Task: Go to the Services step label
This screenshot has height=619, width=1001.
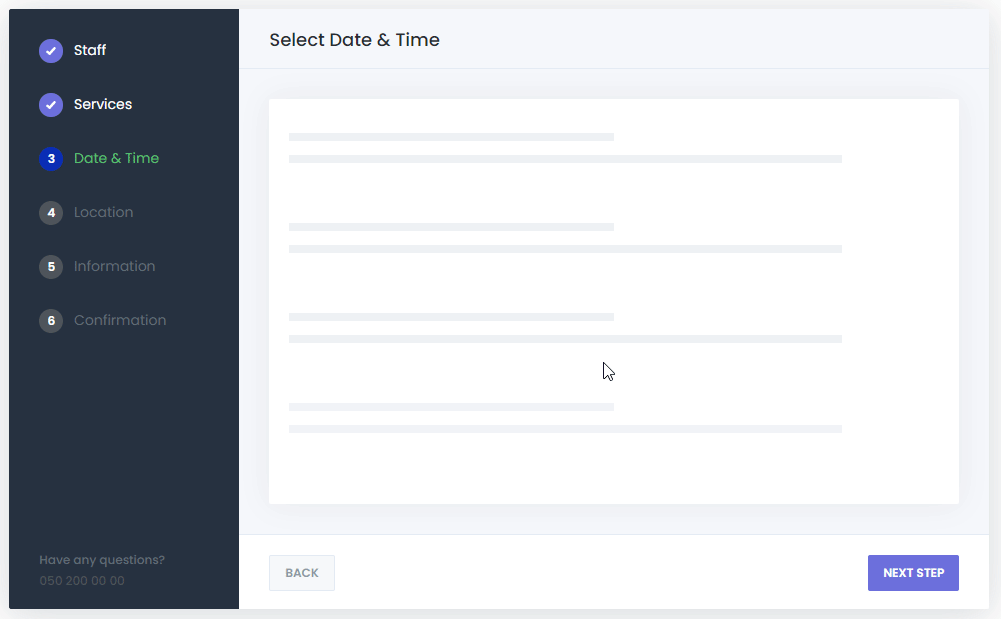Action: pos(103,104)
